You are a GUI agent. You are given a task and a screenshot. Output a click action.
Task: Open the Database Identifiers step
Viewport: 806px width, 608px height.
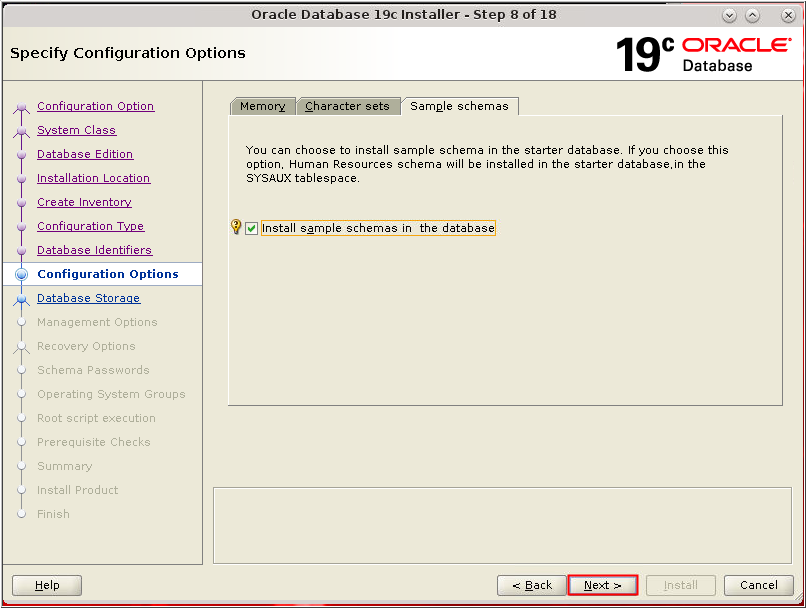[x=94, y=250]
